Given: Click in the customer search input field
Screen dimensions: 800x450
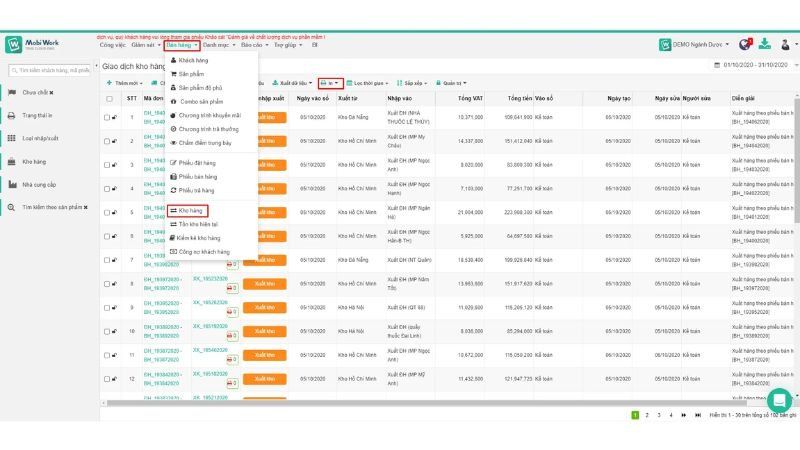Looking at the screenshot, I should click(50, 70).
